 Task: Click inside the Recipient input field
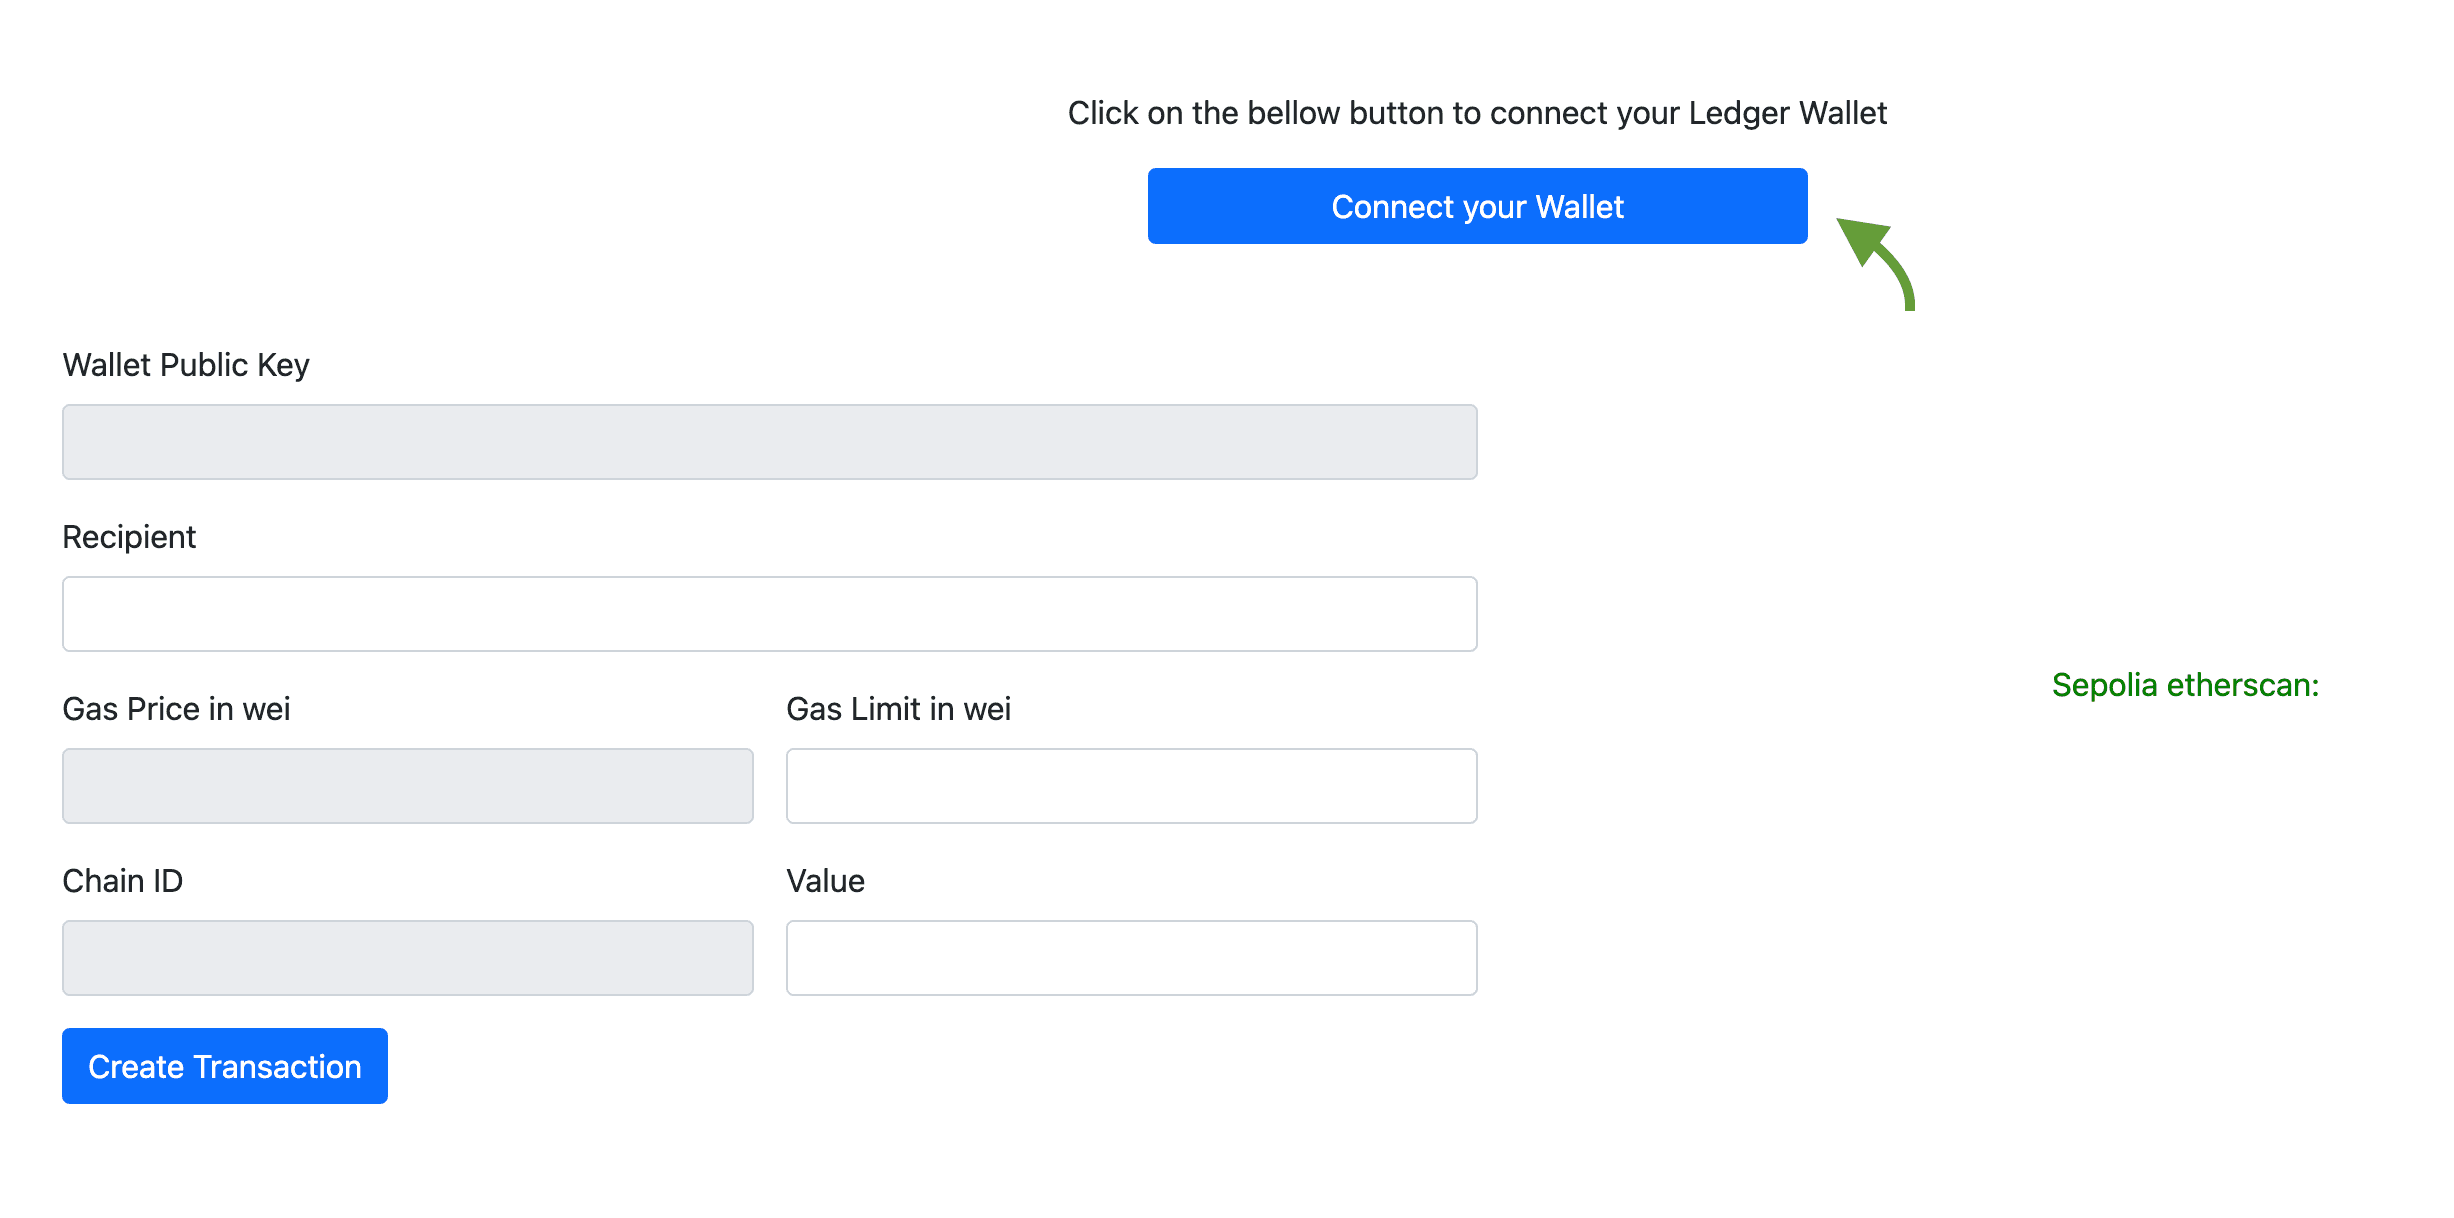(770, 613)
